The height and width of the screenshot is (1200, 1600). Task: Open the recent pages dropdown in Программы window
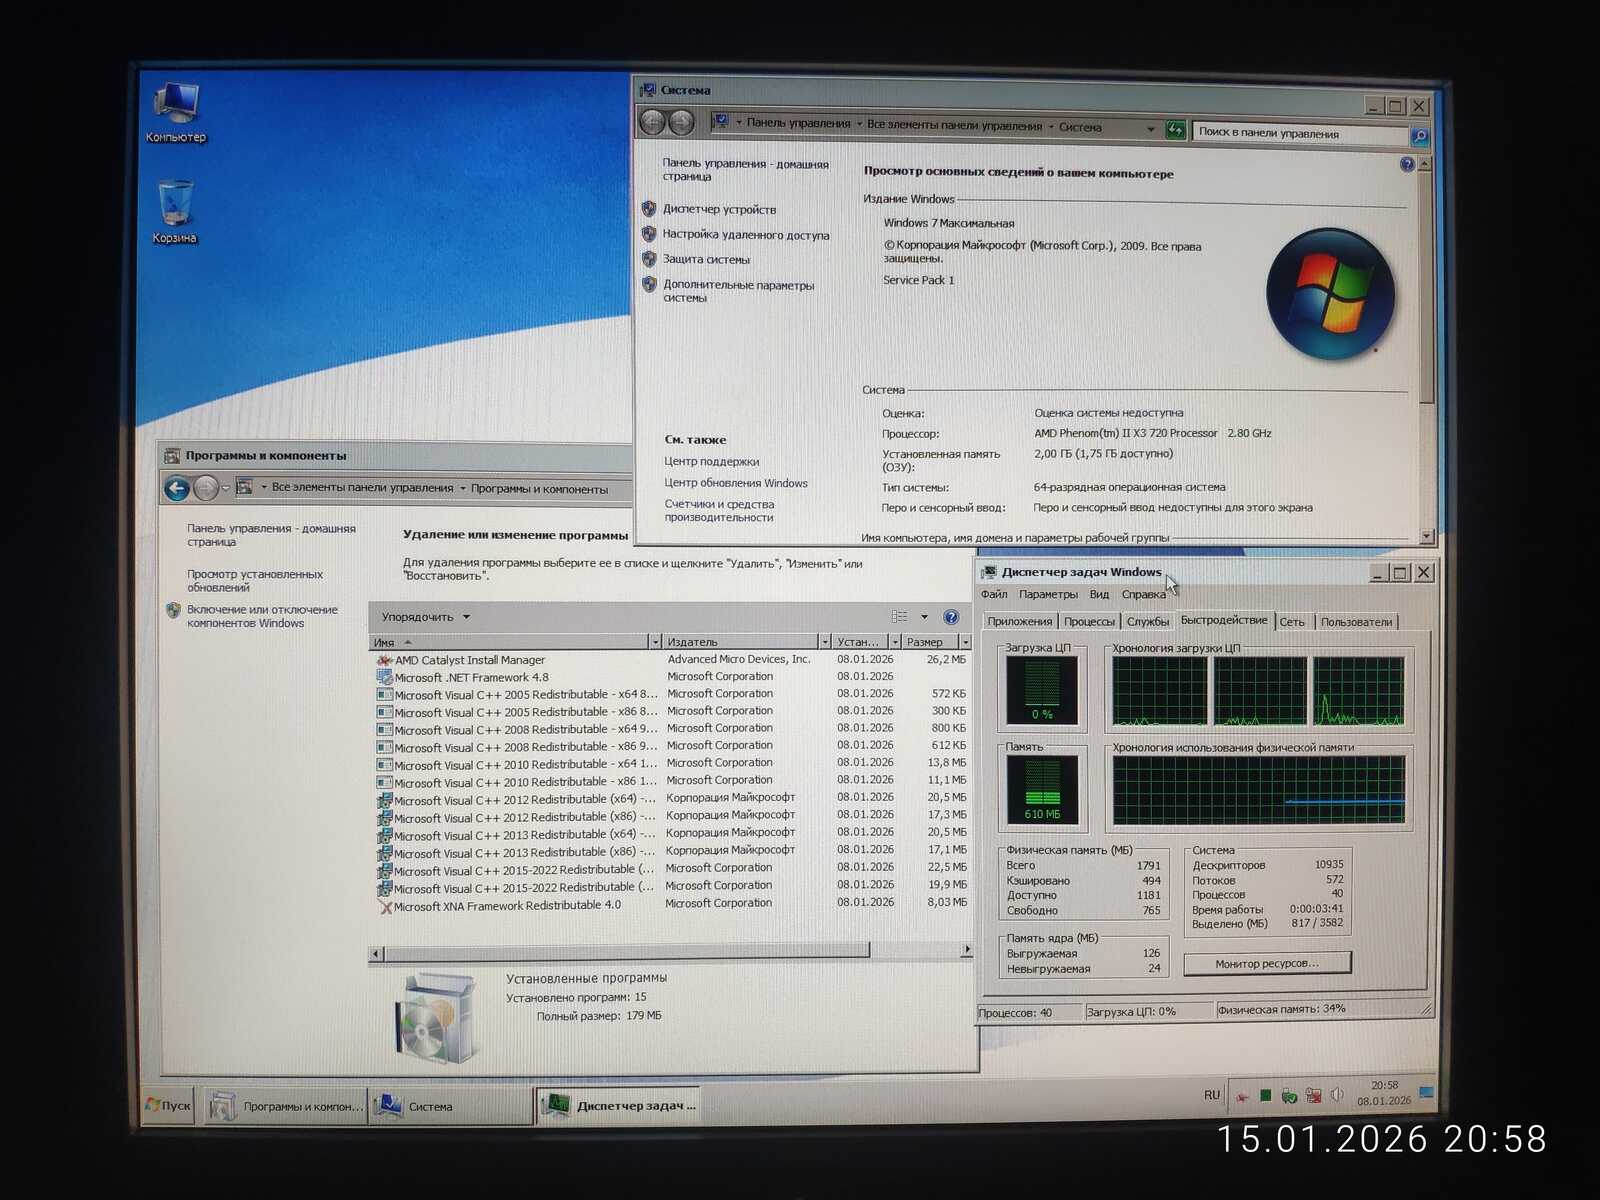tap(226, 488)
